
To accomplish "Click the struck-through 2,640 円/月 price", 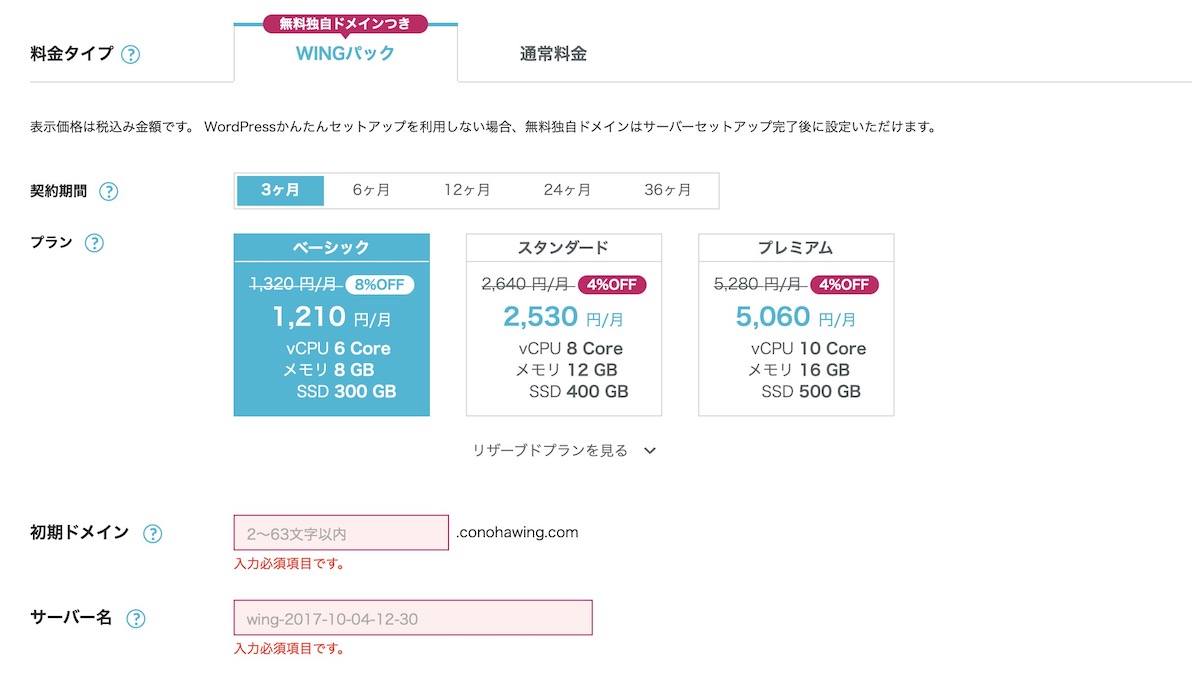I will pyautogui.click(x=526, y=284).
